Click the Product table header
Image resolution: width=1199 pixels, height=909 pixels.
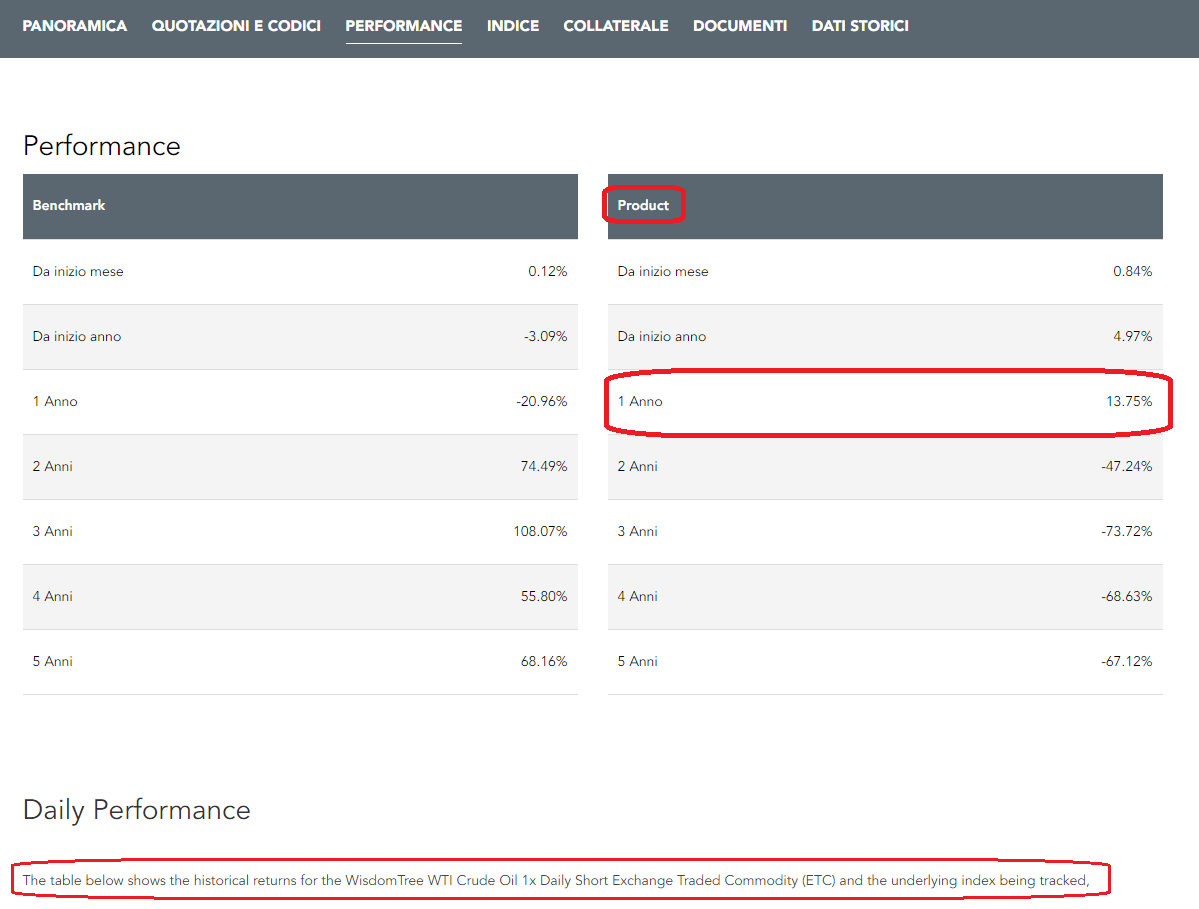tap(643, 205)
